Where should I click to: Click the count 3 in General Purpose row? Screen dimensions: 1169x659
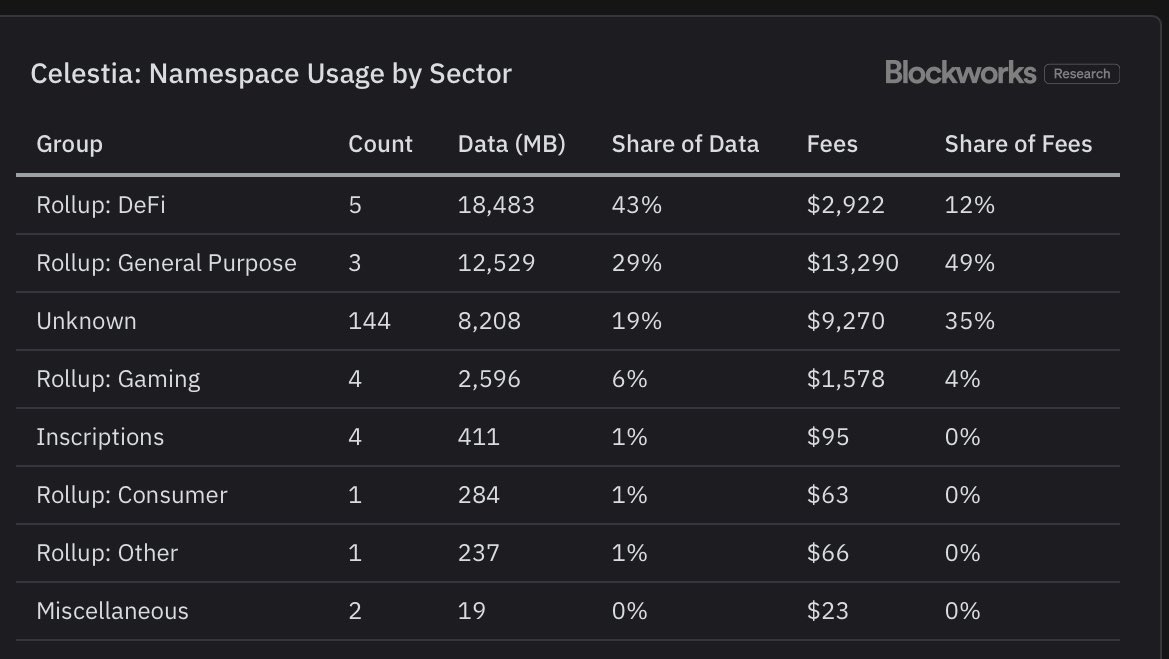[355, 263]
